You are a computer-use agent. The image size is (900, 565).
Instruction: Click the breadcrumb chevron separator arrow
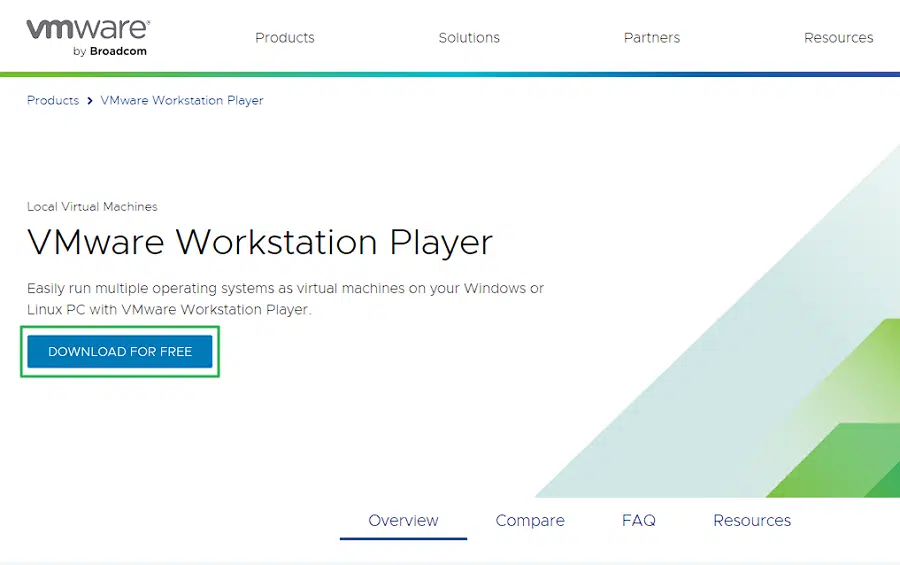coord(90,101)
